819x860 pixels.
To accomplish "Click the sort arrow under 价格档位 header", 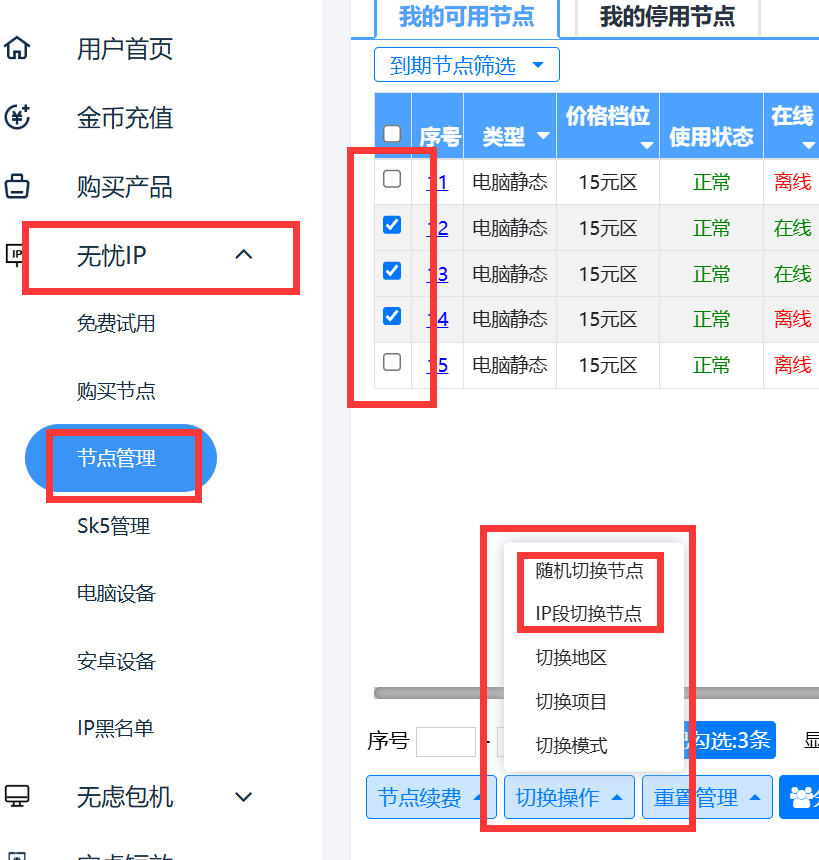I will click(x=646, y=146).
